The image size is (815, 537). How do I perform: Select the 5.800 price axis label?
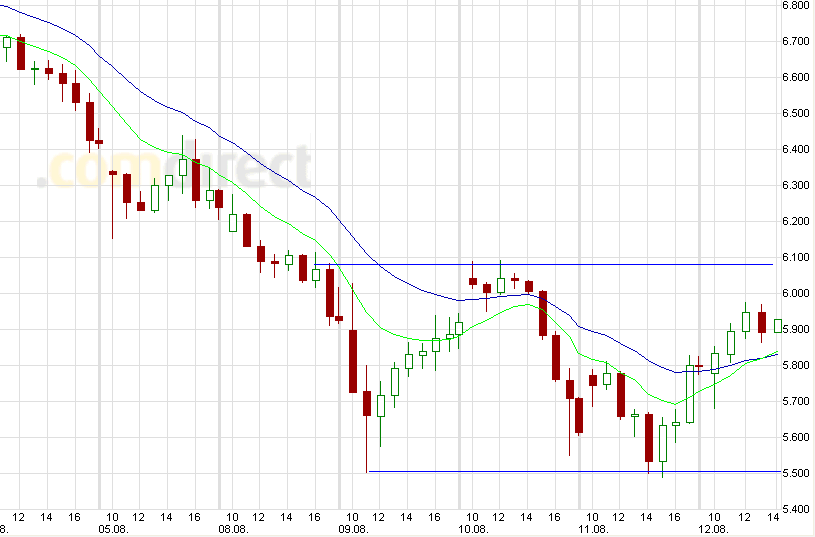point(796,365)
